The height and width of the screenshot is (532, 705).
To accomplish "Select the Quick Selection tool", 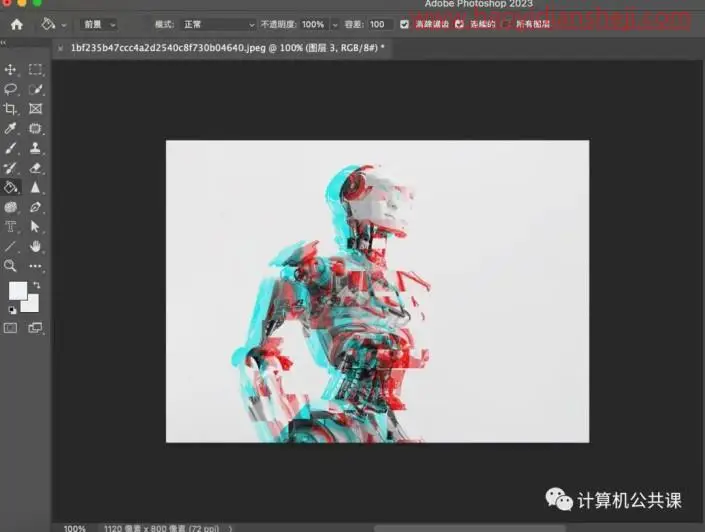I will pos(35,89).
